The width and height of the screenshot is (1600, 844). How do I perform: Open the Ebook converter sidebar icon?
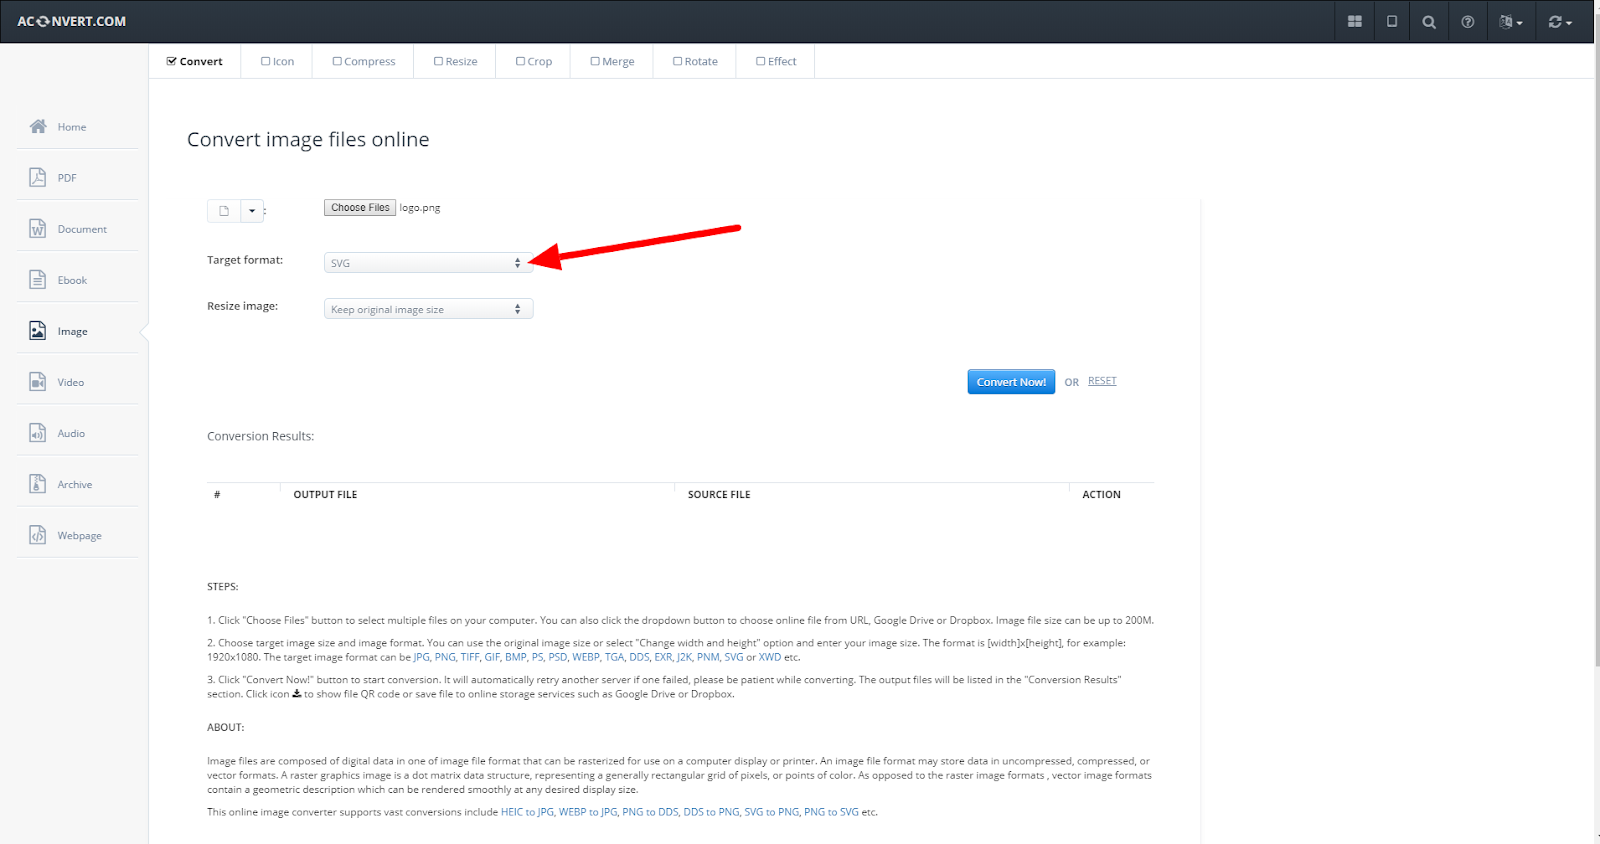(38, 279)
